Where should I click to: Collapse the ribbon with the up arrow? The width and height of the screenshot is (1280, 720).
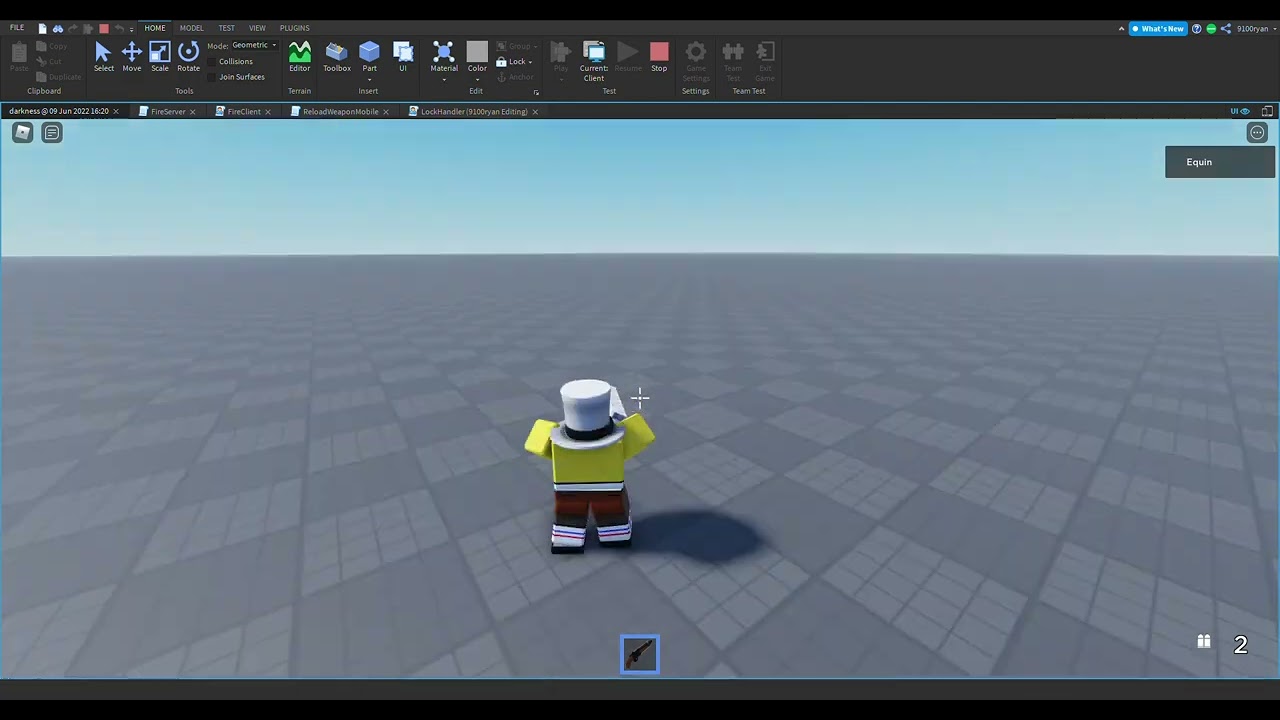point(1121,28)
